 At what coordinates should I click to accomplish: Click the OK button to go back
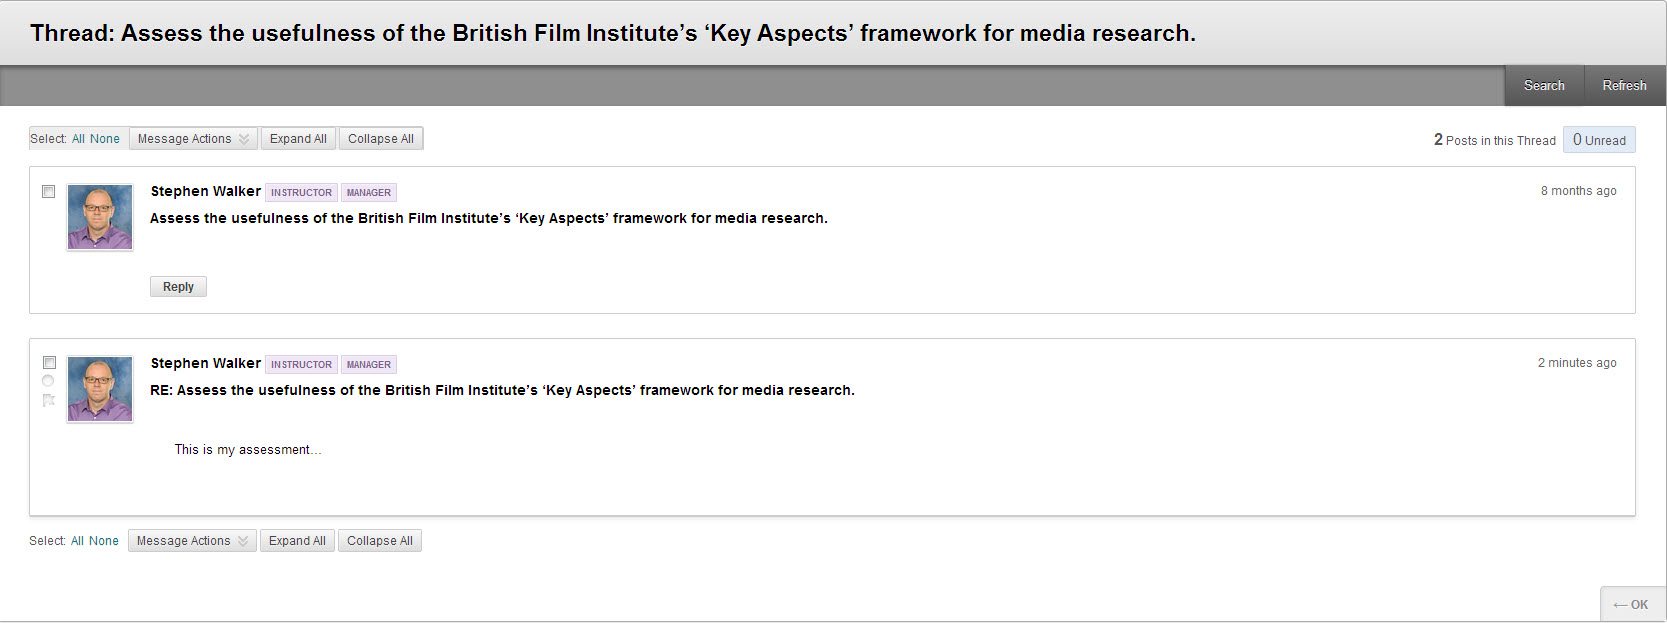click(x=1631, y=604)
